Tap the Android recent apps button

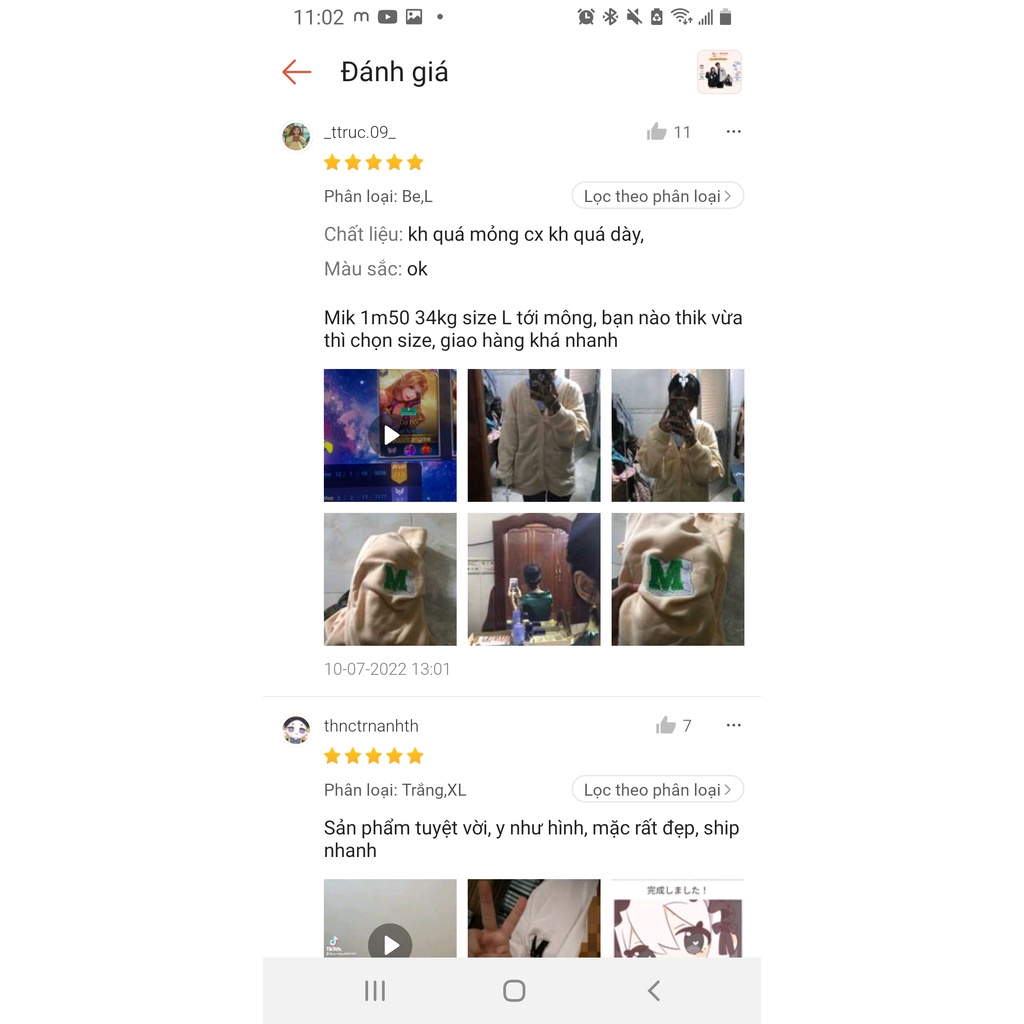[375, 991]
